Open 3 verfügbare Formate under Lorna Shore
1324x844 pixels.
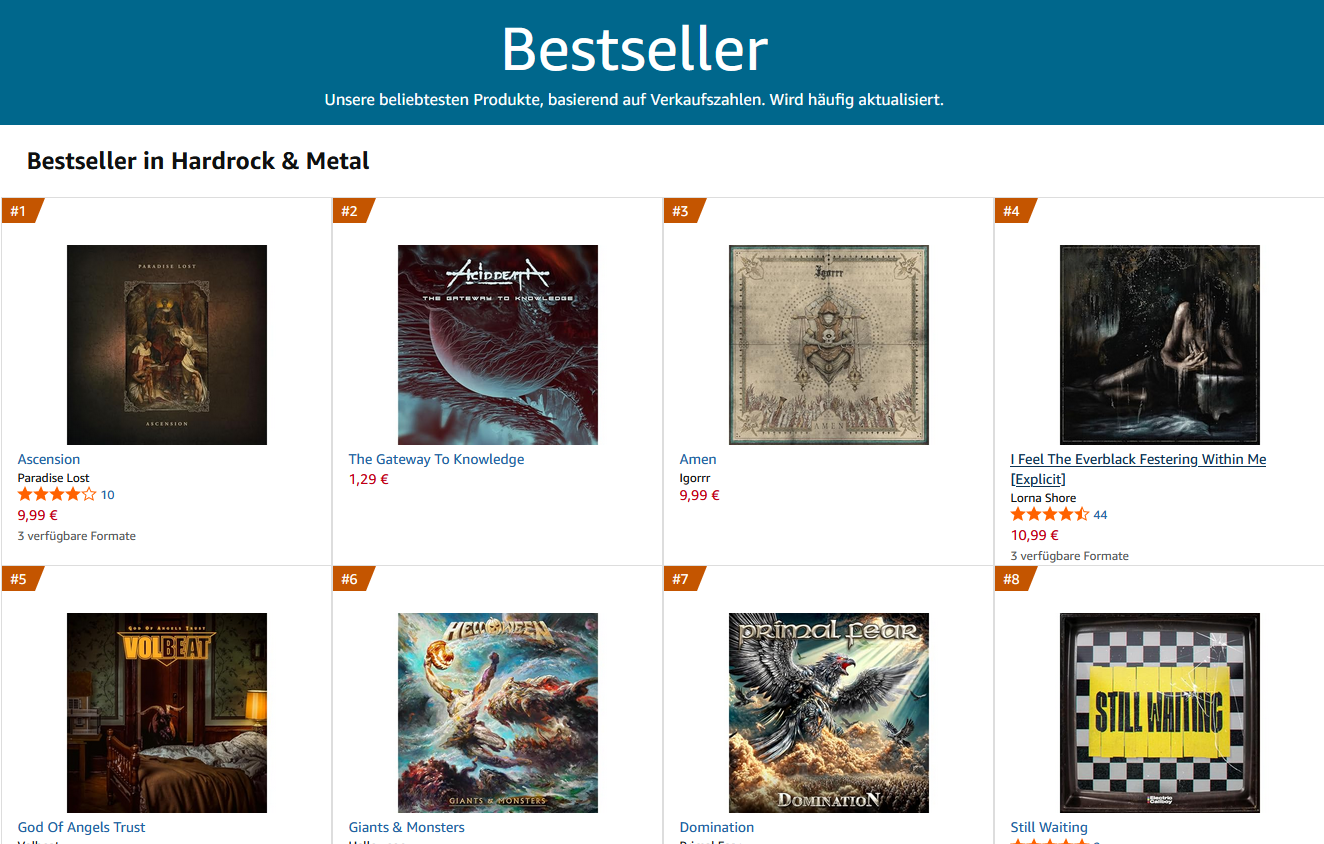(x=1070, y=556)
